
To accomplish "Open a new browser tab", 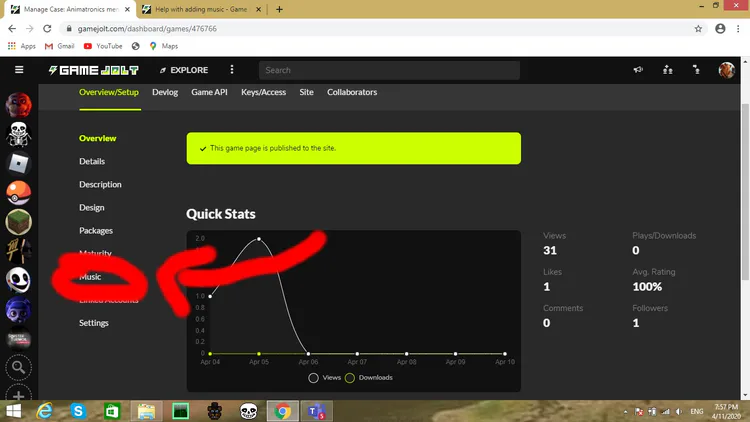I will [279, 9].
